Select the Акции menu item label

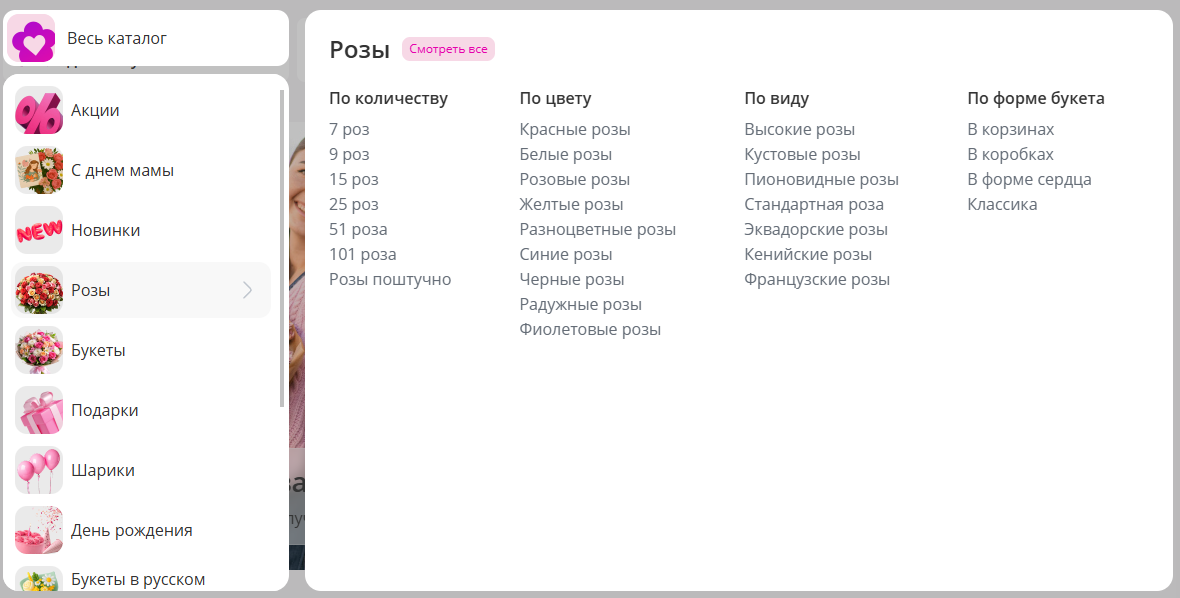95,110
